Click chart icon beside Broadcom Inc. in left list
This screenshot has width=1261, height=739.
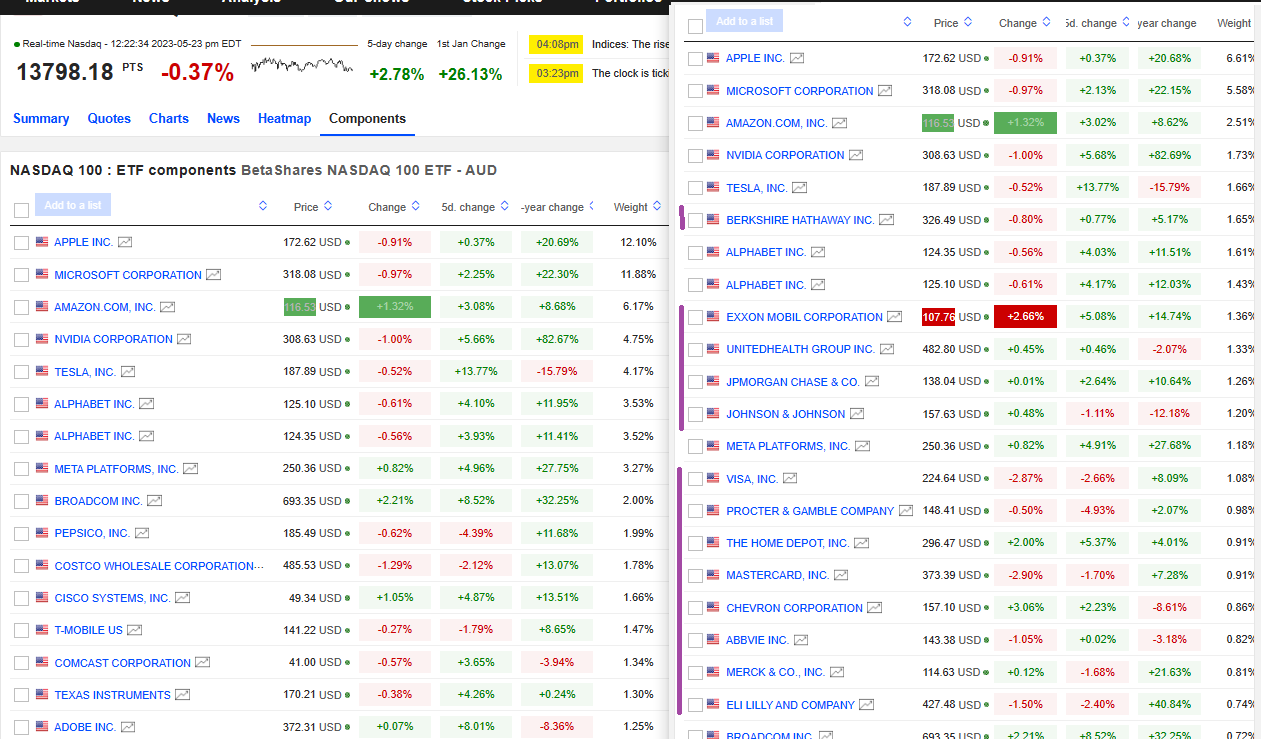155,501
